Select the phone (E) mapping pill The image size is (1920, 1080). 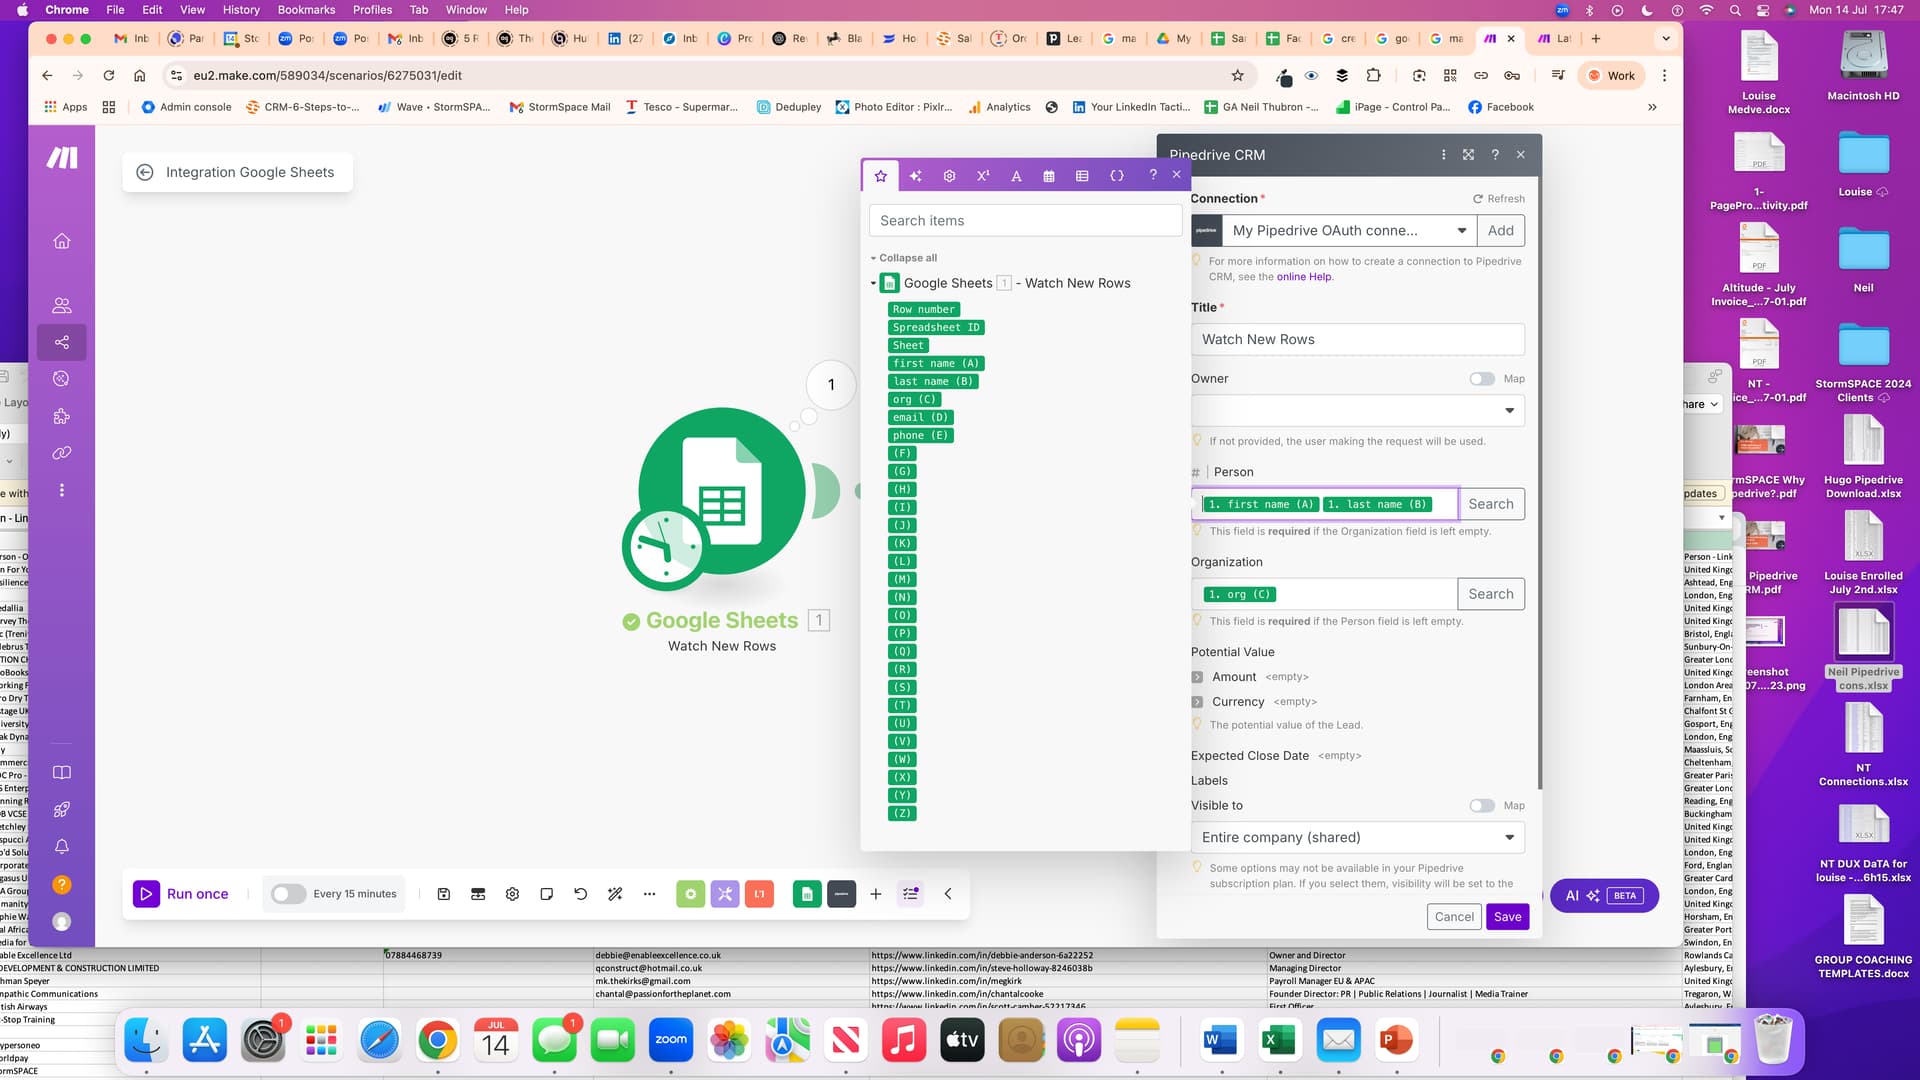pos(920,436)
